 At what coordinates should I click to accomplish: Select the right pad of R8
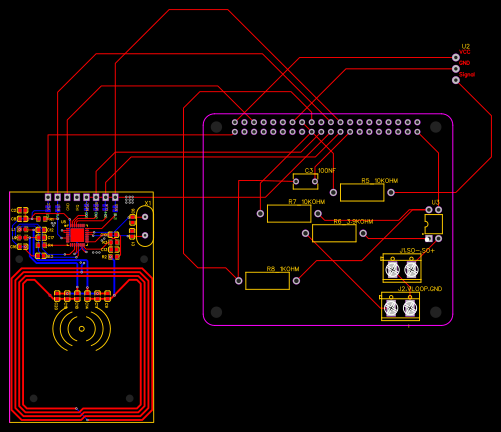click(x=296, y=281)
